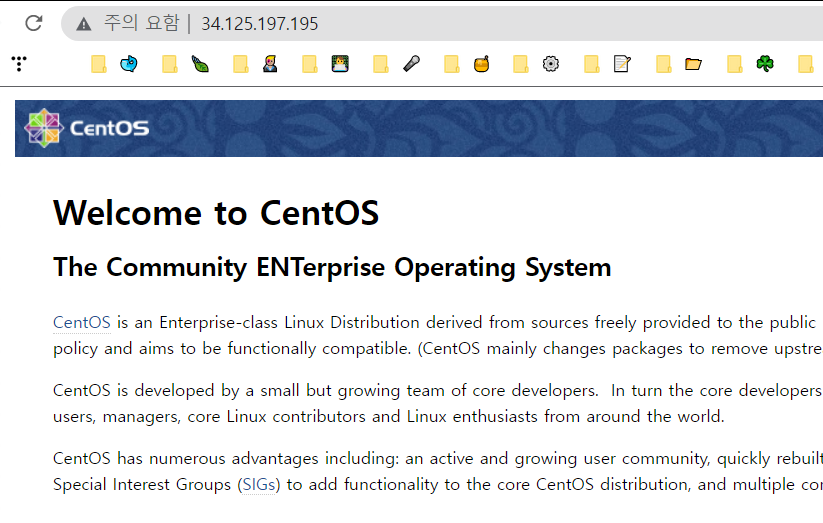The width and height of the screenshot is (823, 523).
Task: Click "The Community ENTerprise Operating System" subheading
Action: 332,267
